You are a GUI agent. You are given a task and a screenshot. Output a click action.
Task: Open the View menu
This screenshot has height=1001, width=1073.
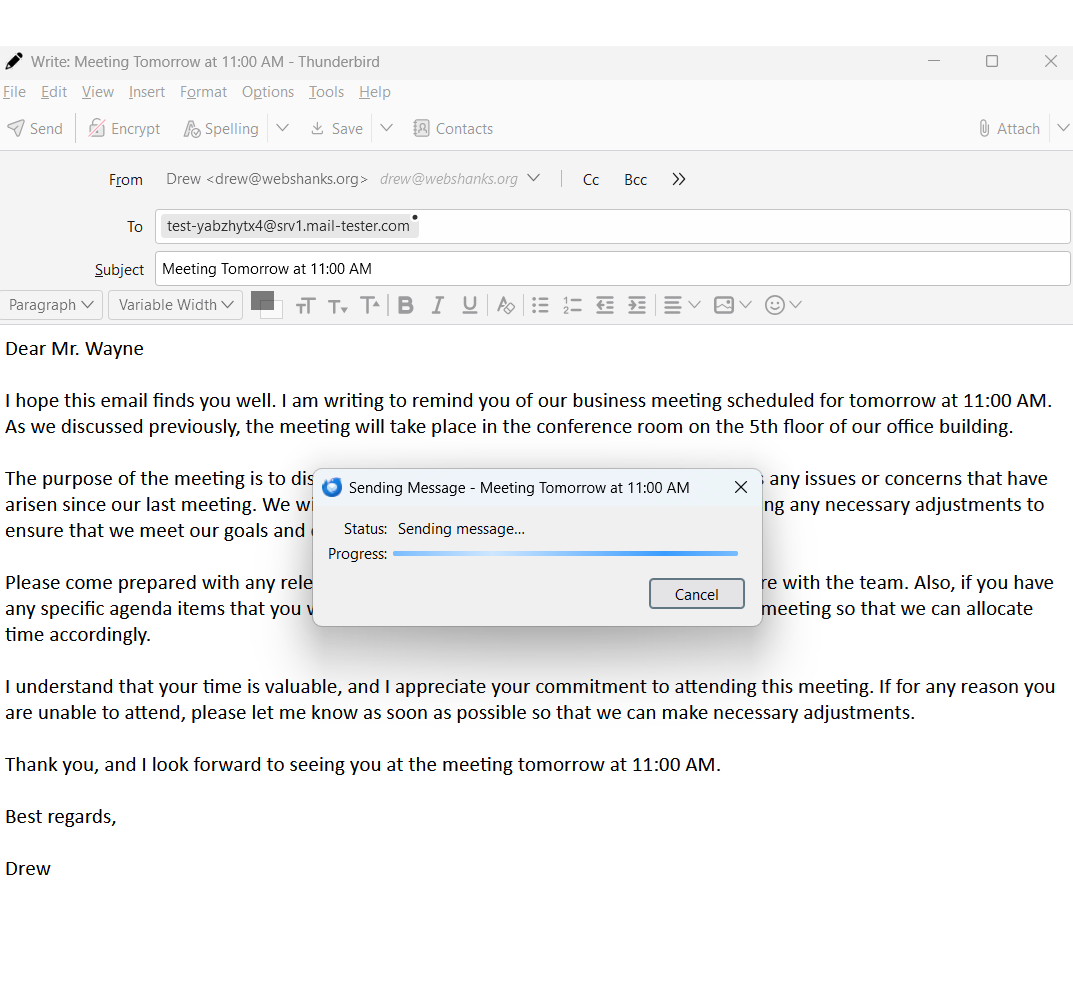(x=98, y=92)
